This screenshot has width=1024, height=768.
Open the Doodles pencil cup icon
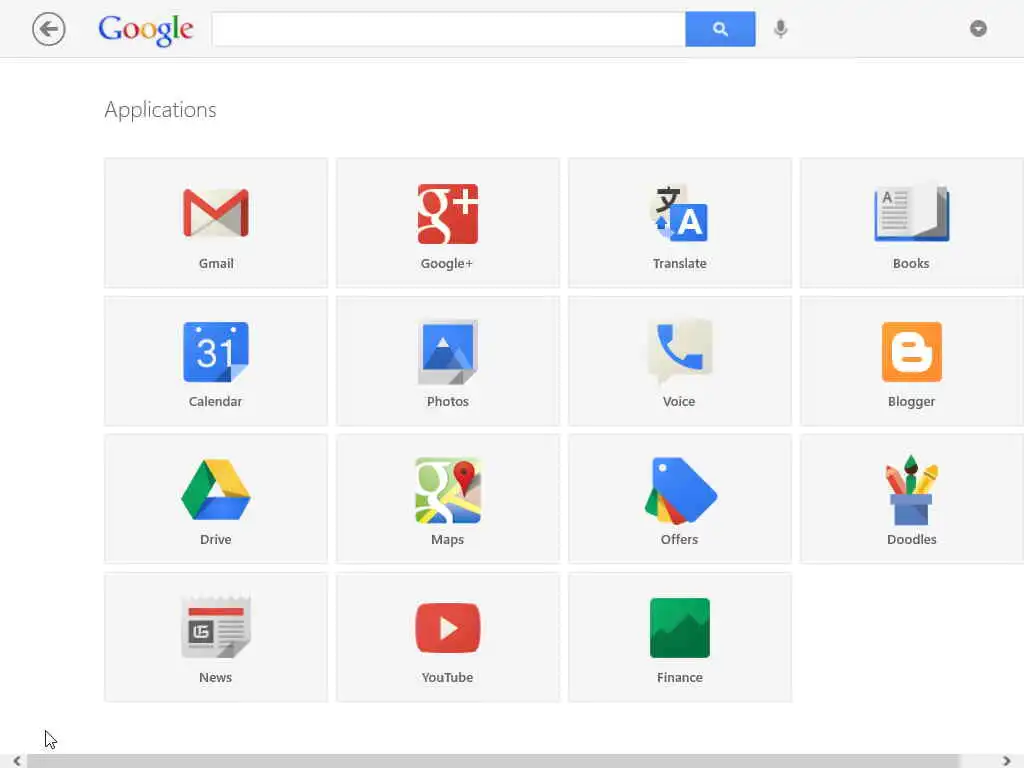912,490
